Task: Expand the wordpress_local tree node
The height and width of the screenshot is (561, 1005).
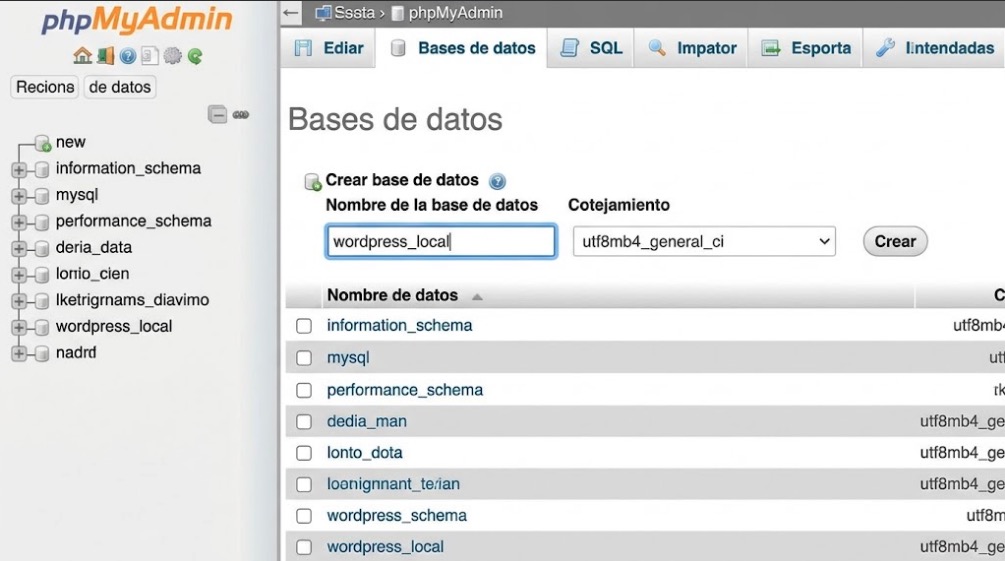Action: click(x=19, y=328)
